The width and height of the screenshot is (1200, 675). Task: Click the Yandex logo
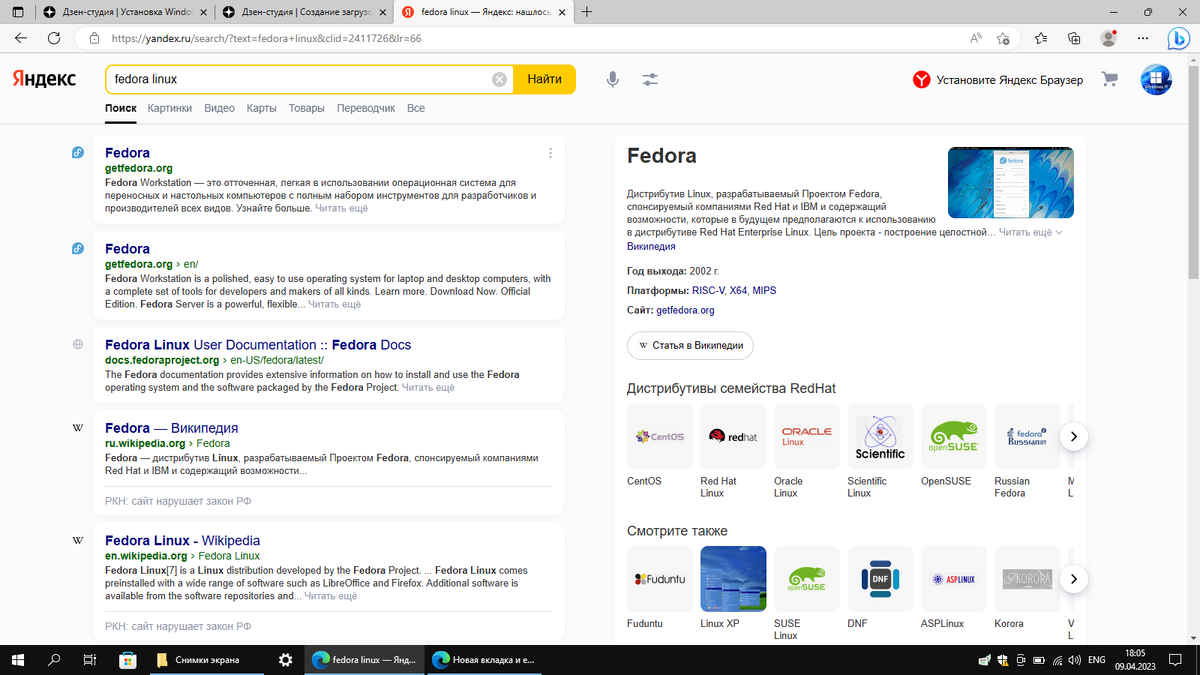[44, 79]
